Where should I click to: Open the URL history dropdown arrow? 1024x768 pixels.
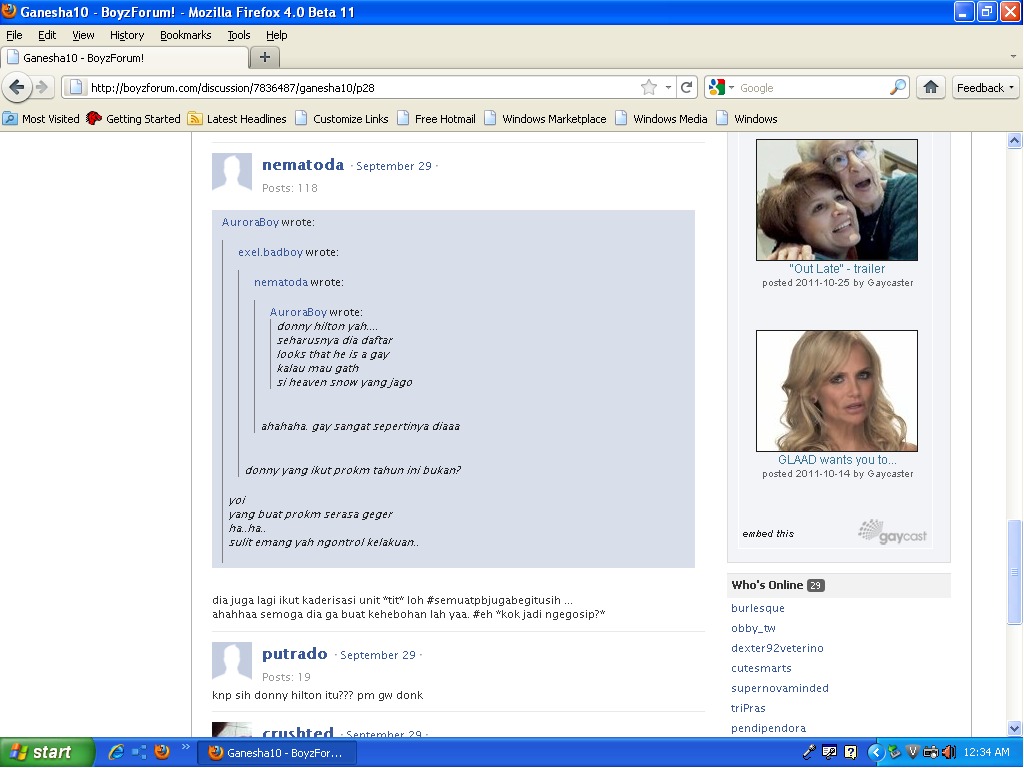668,87
